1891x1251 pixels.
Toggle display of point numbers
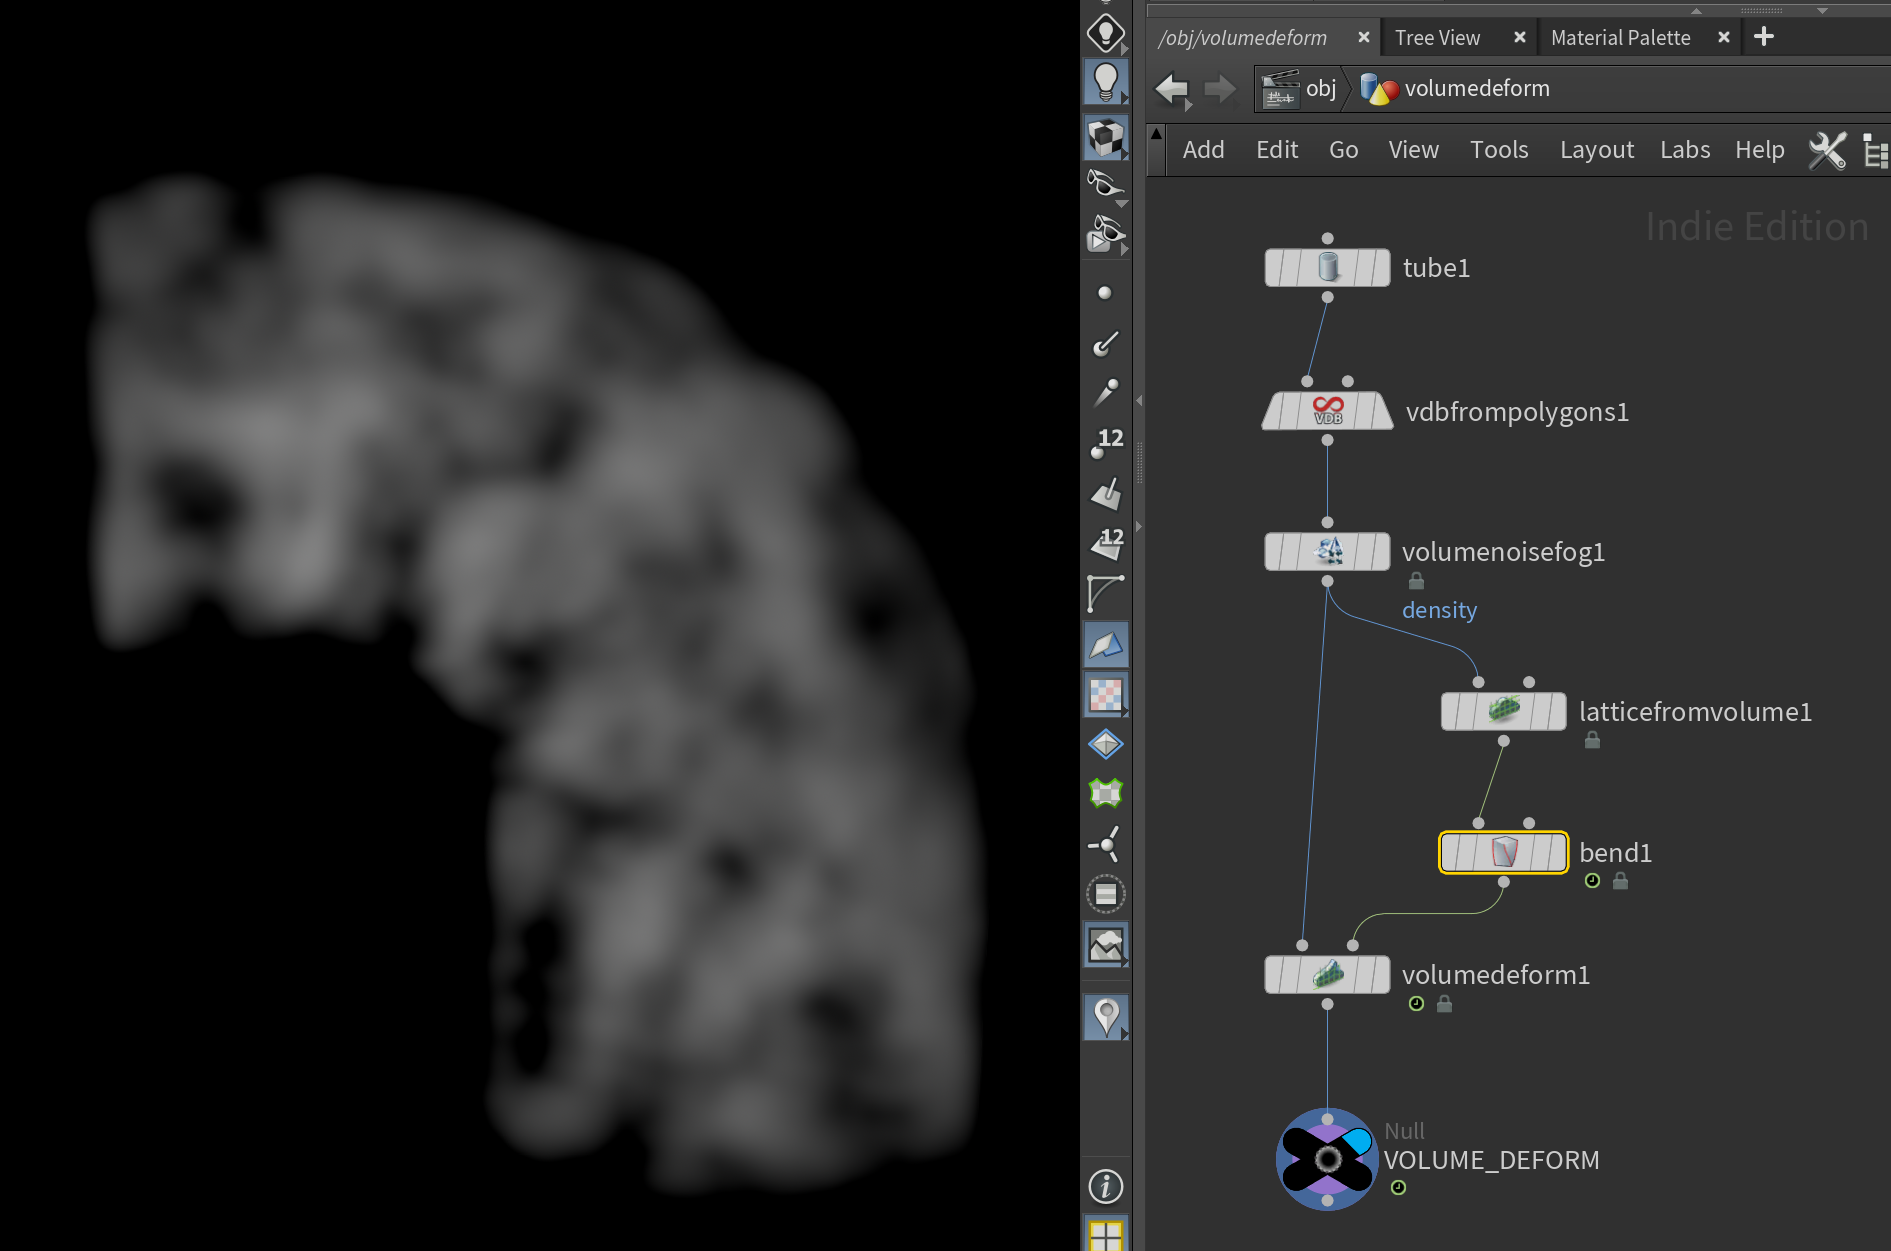tap(1106, 443)
